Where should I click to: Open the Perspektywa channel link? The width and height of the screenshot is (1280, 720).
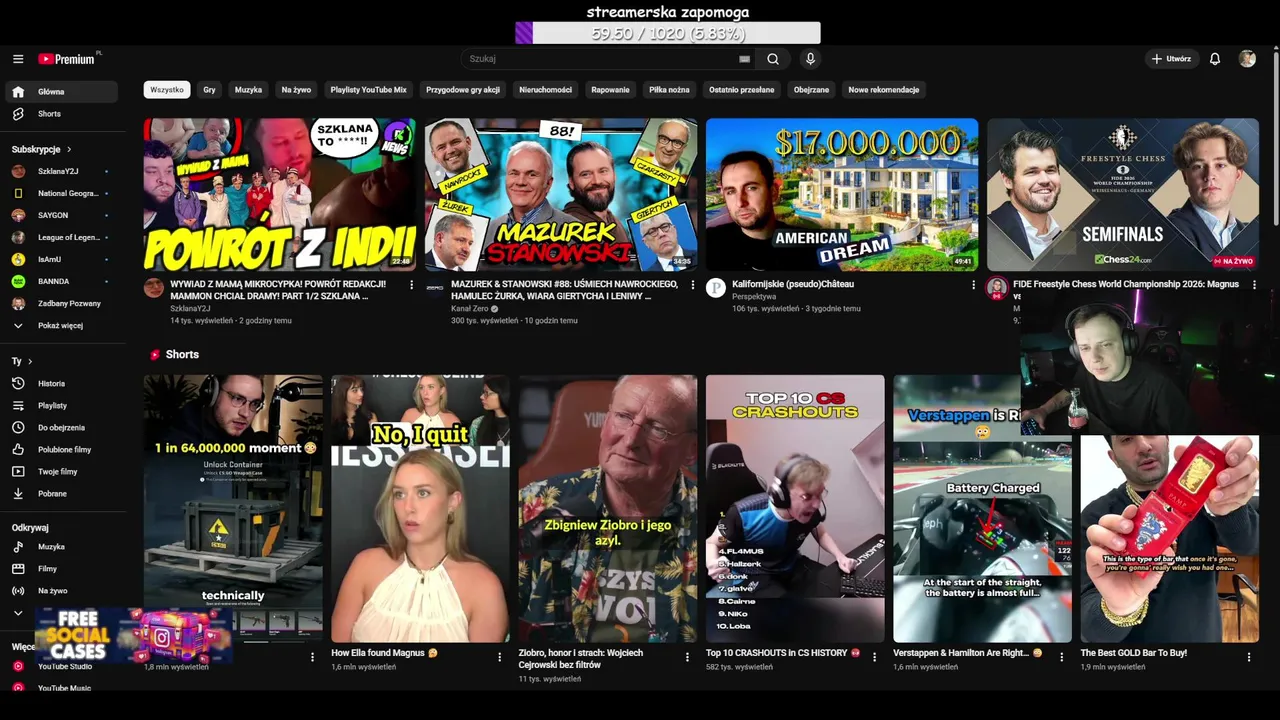point(754,297)
